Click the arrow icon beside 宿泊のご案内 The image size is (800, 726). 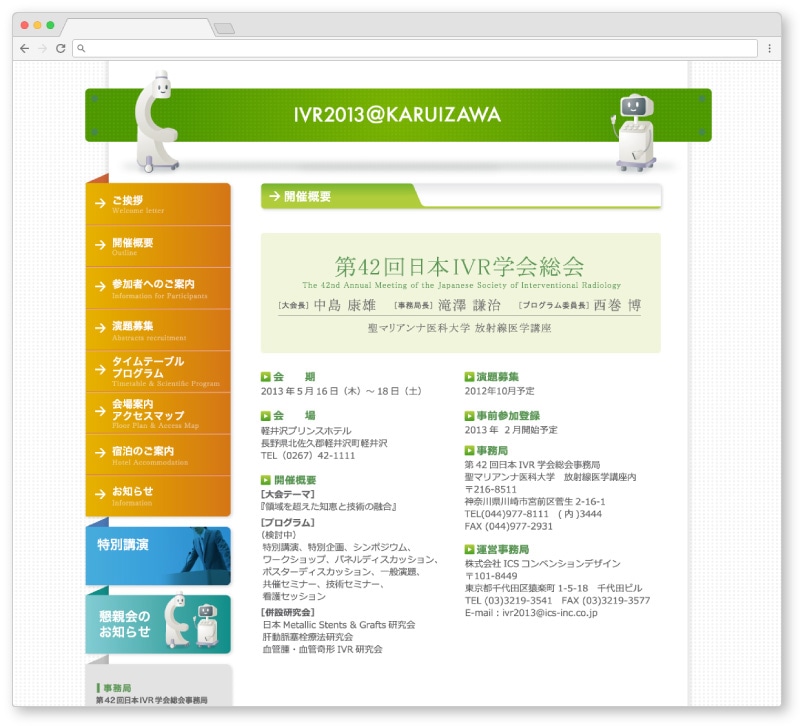(100, 453)
